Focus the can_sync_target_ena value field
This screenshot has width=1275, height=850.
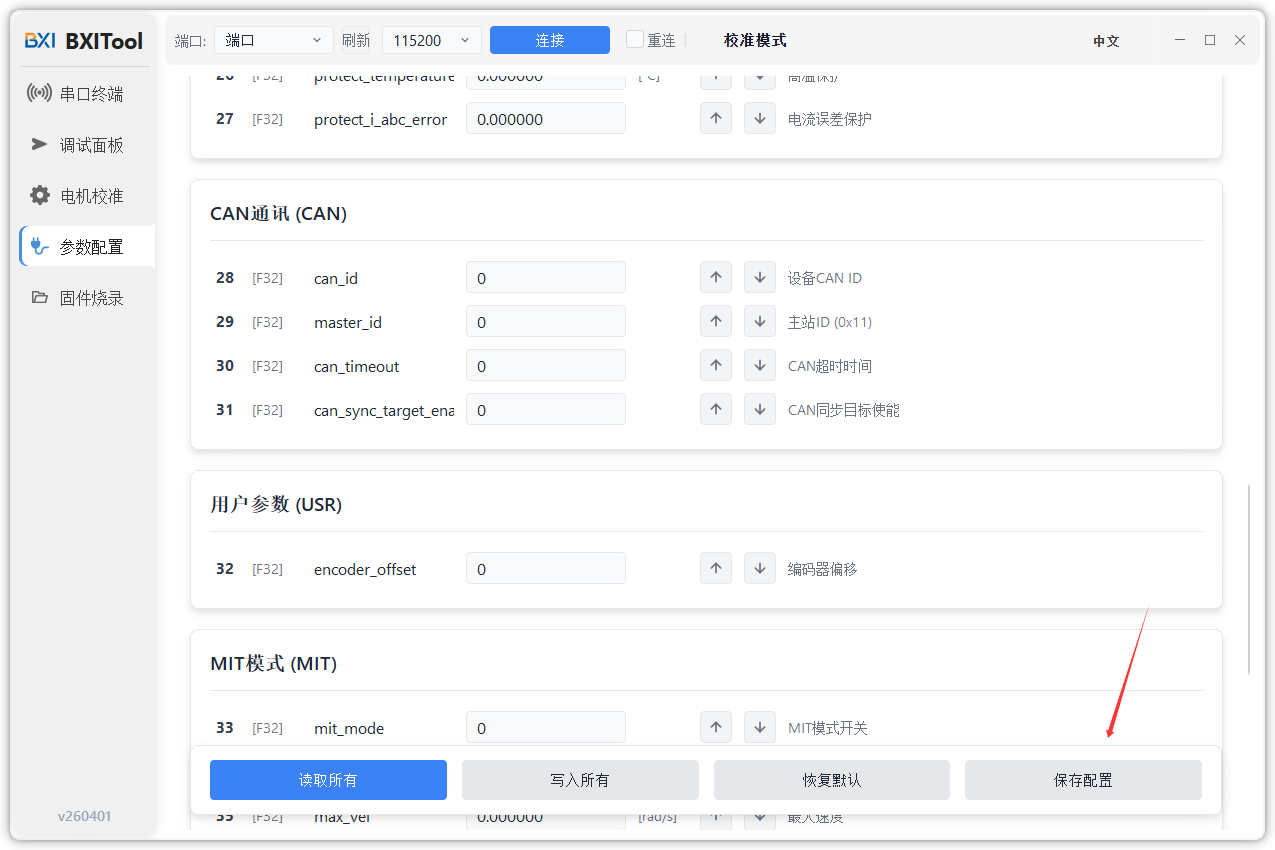[546, 409]
